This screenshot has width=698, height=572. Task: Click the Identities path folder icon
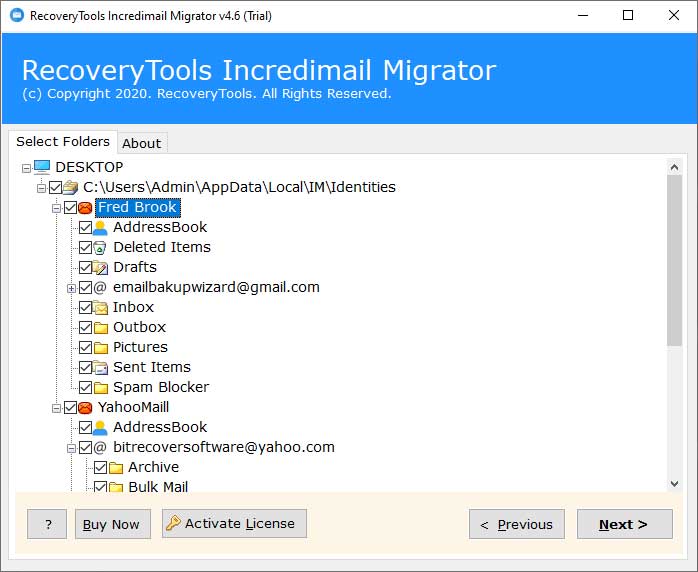click(x=70, y=187)
